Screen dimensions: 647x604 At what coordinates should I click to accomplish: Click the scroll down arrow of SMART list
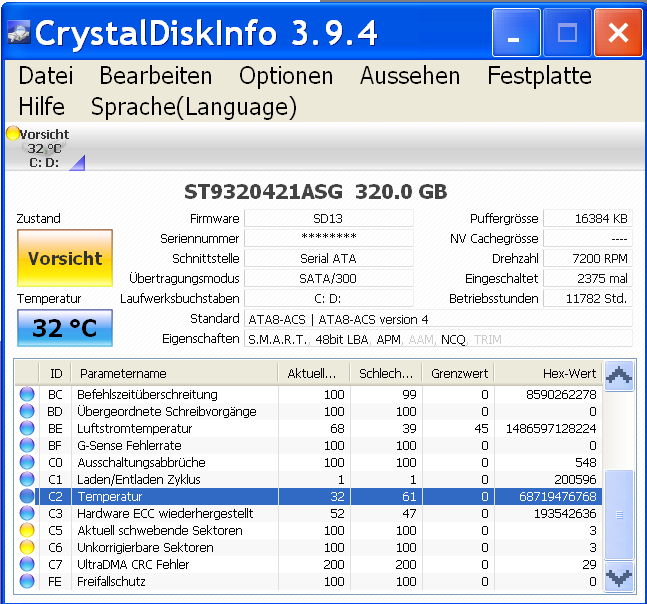coord(619,576)
